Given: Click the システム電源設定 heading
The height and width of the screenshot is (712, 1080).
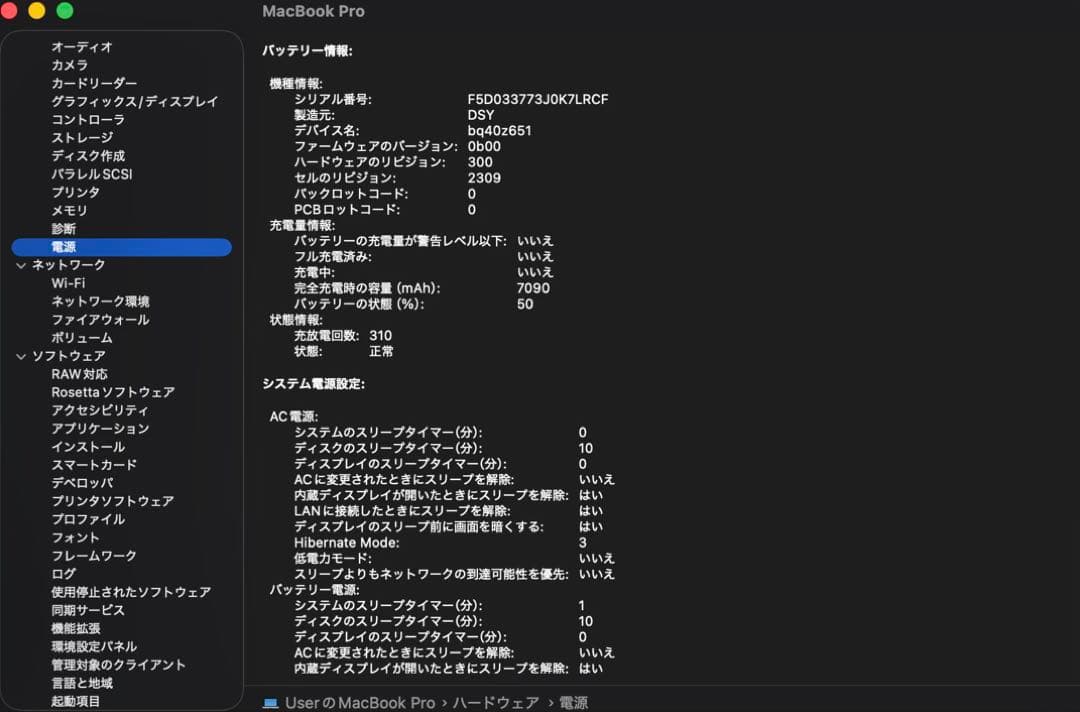Looking at the screenshot, I should (x=313, y=384).
